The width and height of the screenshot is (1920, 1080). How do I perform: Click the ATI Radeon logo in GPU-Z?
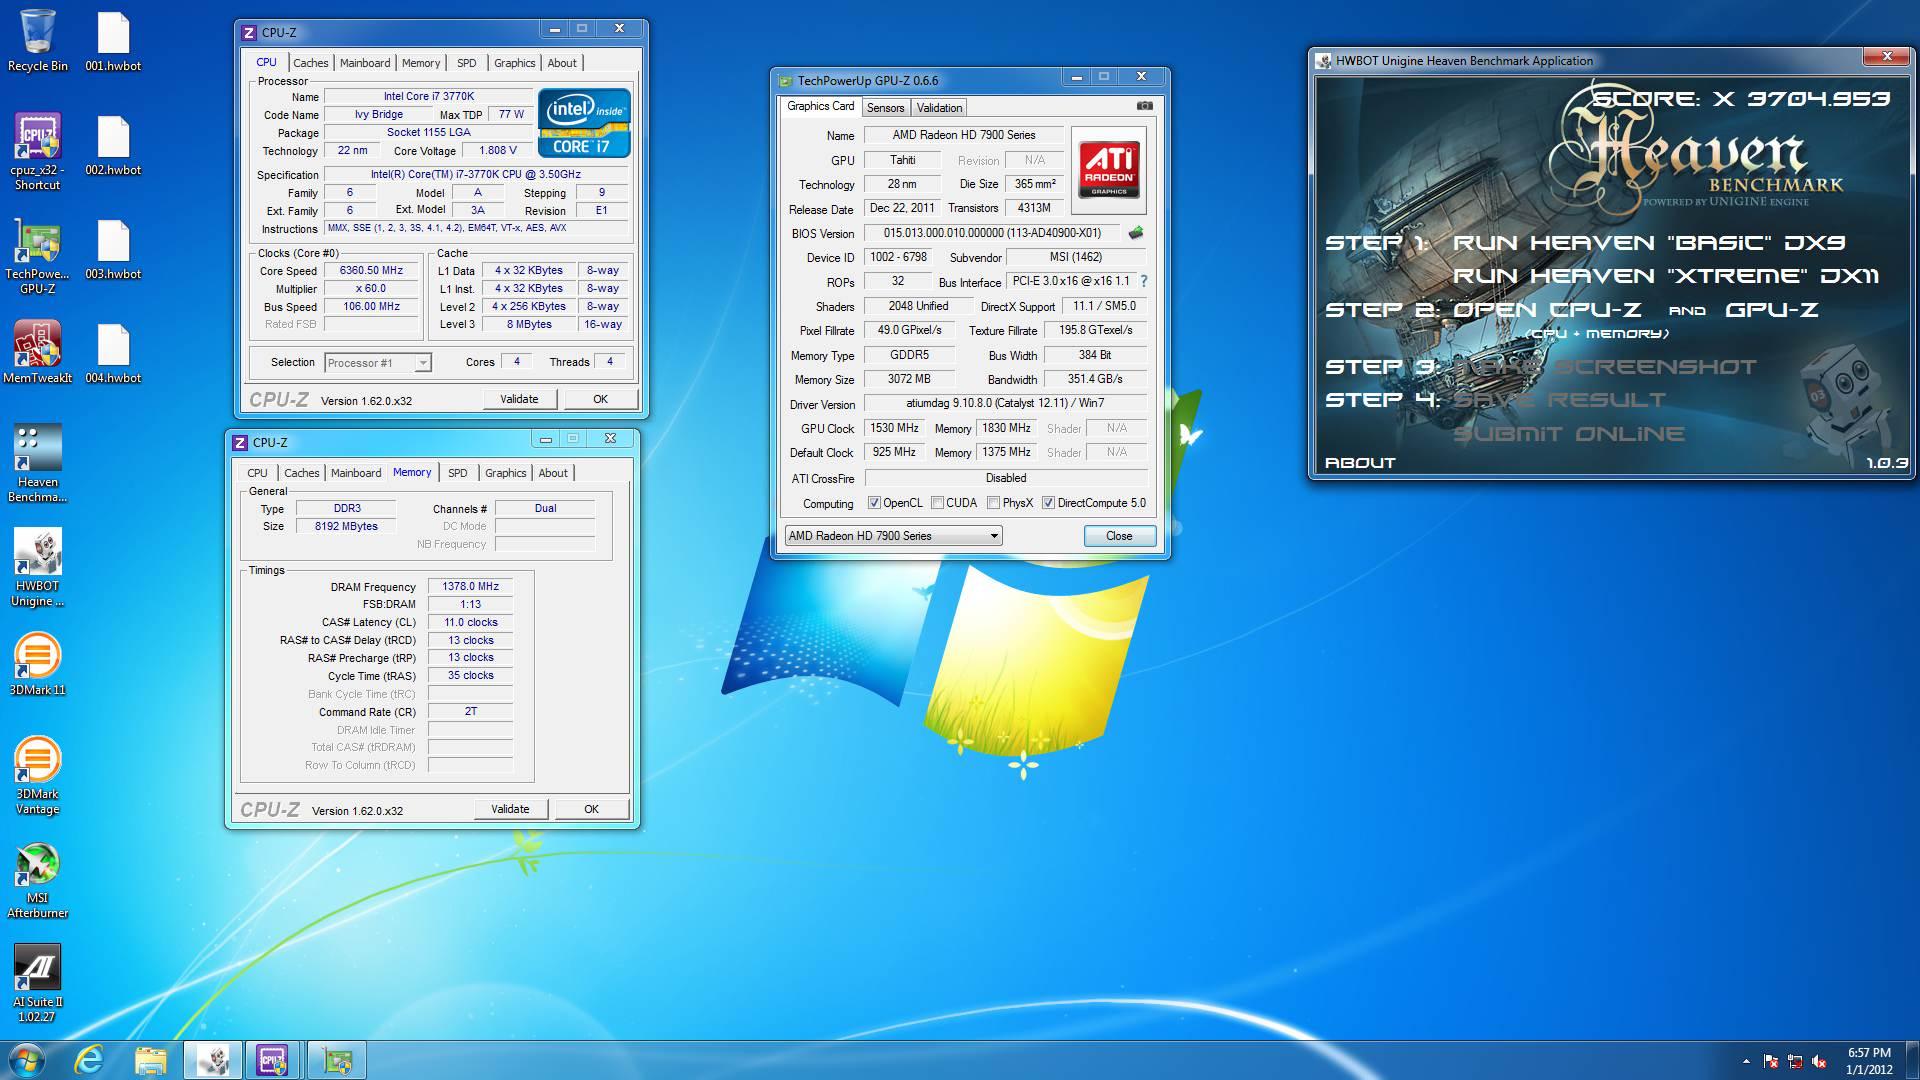tap(1108, 170)
